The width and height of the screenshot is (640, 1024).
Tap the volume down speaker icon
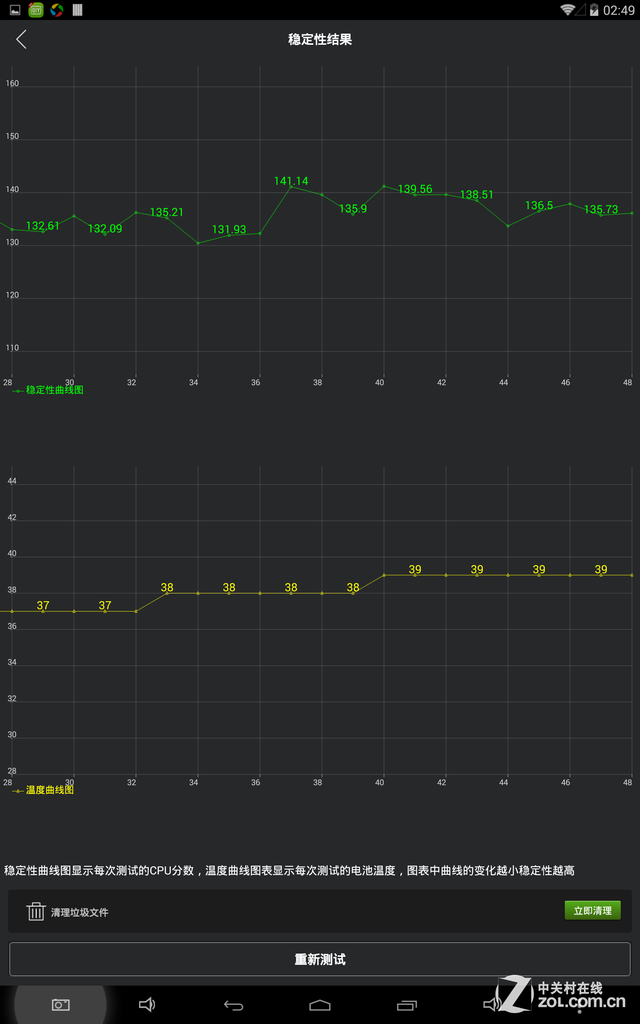[x=147, y=1004]
